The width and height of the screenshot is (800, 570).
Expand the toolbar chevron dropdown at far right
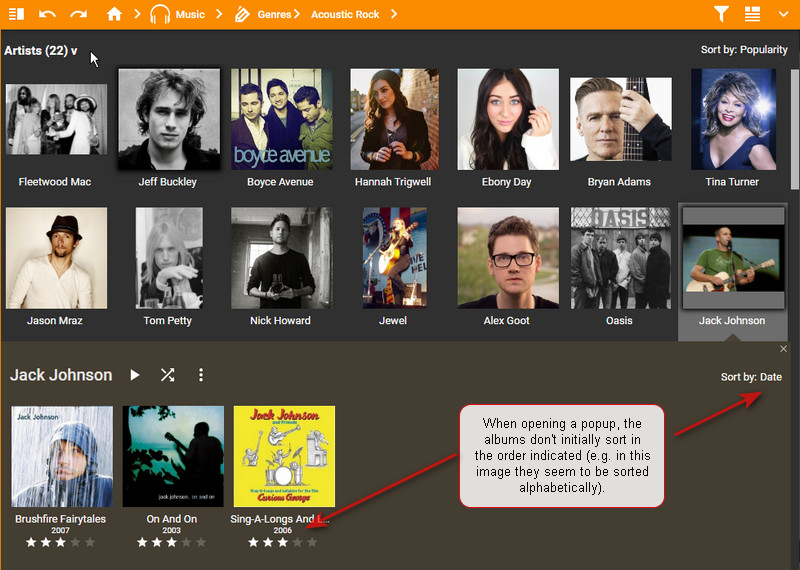(784, 14)
